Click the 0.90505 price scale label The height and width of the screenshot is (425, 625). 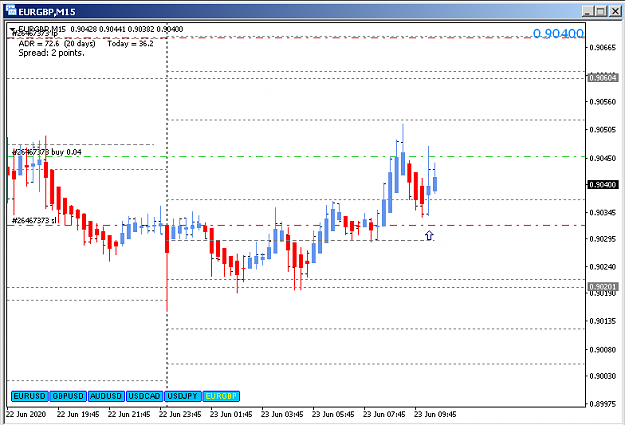tap(603, 130)
